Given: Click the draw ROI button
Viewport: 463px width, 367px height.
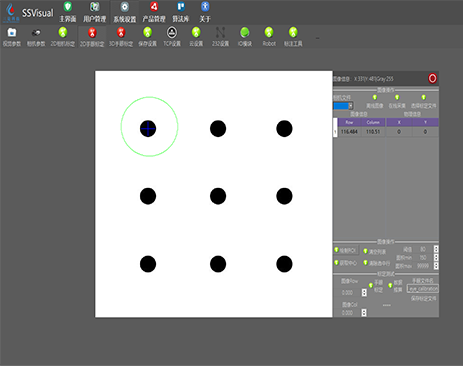Looking at the screenshot, I should [346, 250].
